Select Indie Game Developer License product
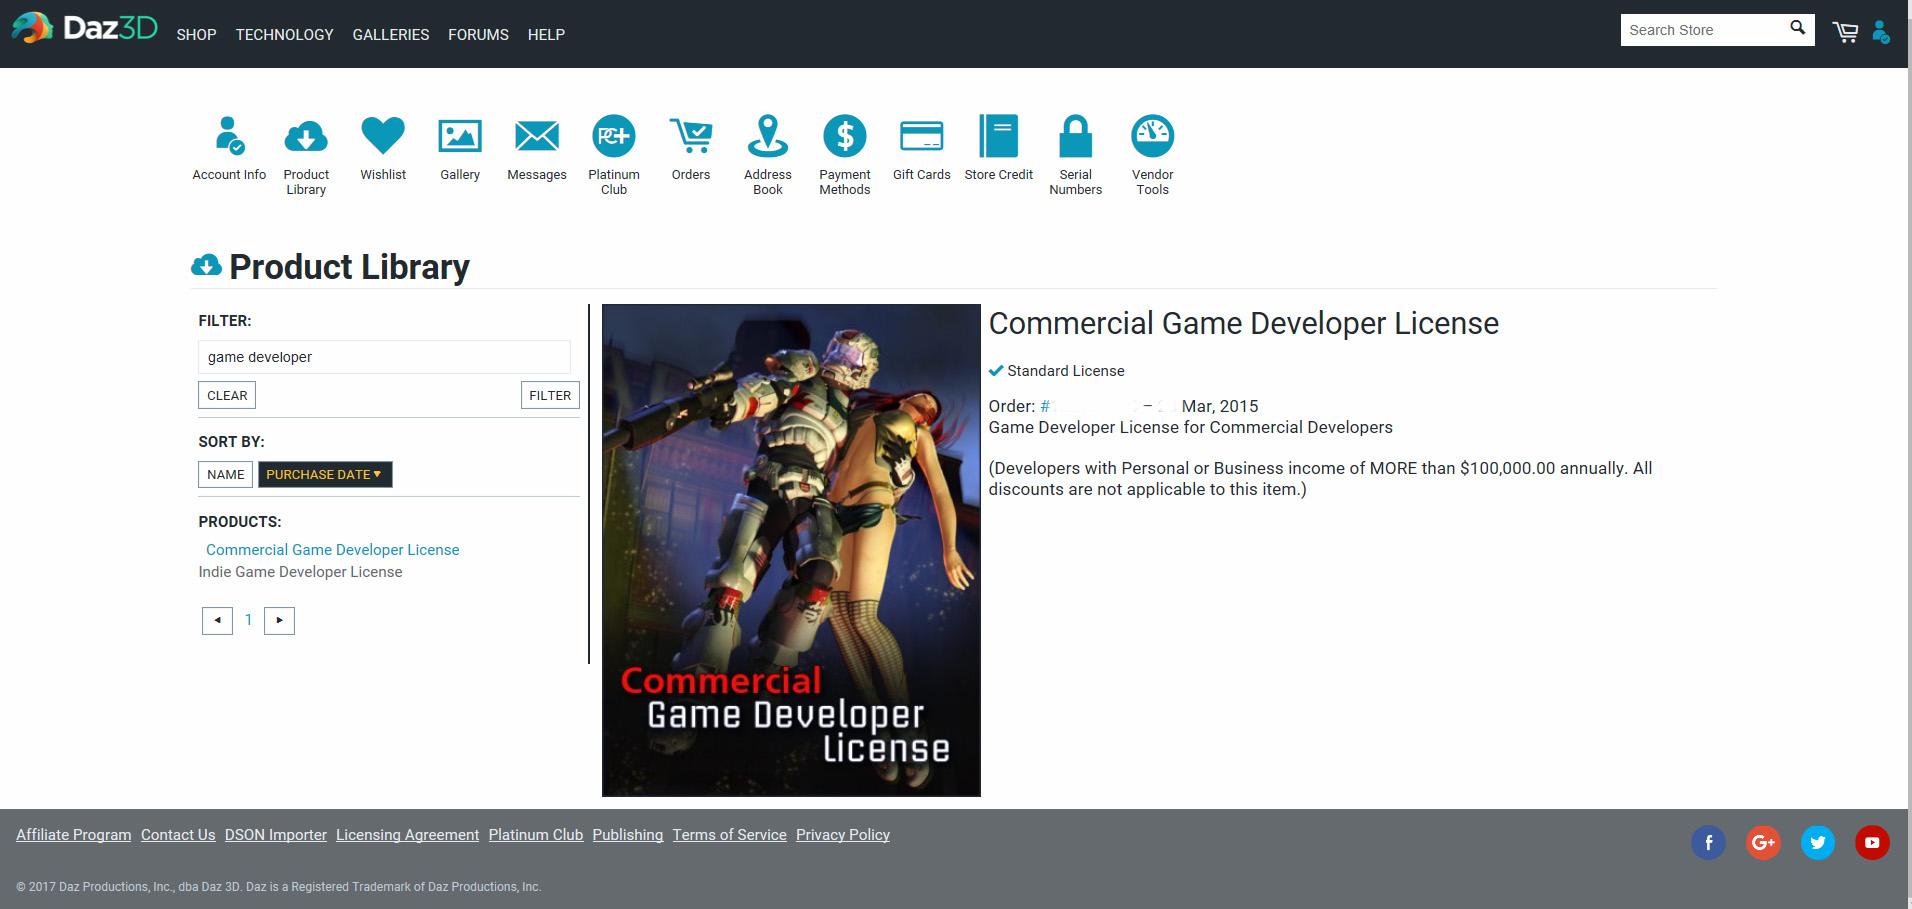Image resolution: width=1912 pixels, height=909 pixels. click(300, 572)
